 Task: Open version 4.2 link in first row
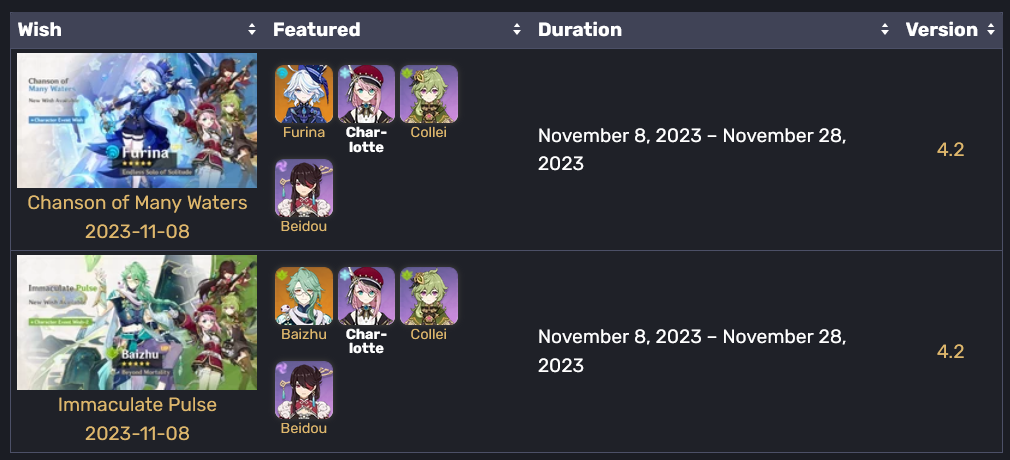[950, 149]
